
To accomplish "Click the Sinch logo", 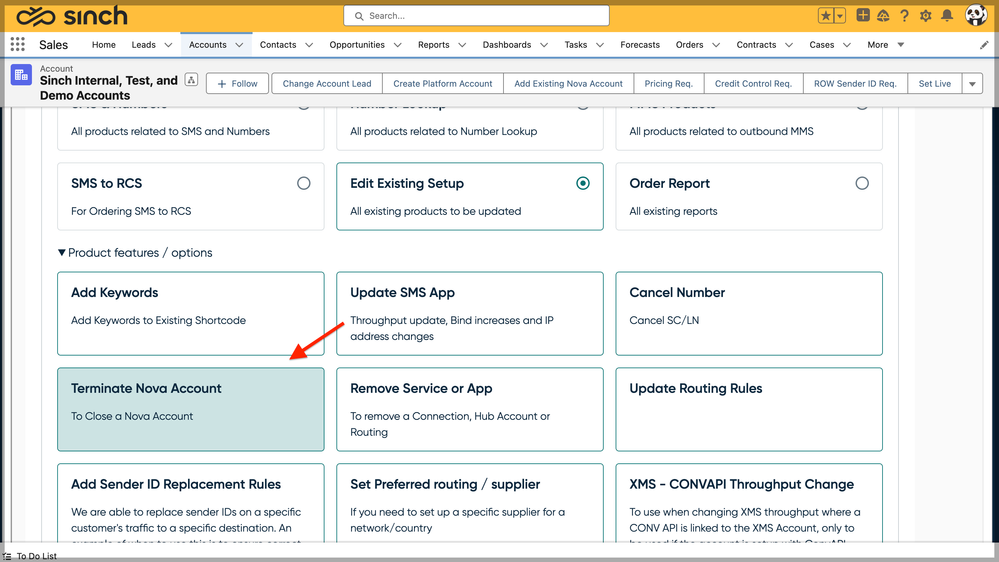I will (x=72, y=16).
